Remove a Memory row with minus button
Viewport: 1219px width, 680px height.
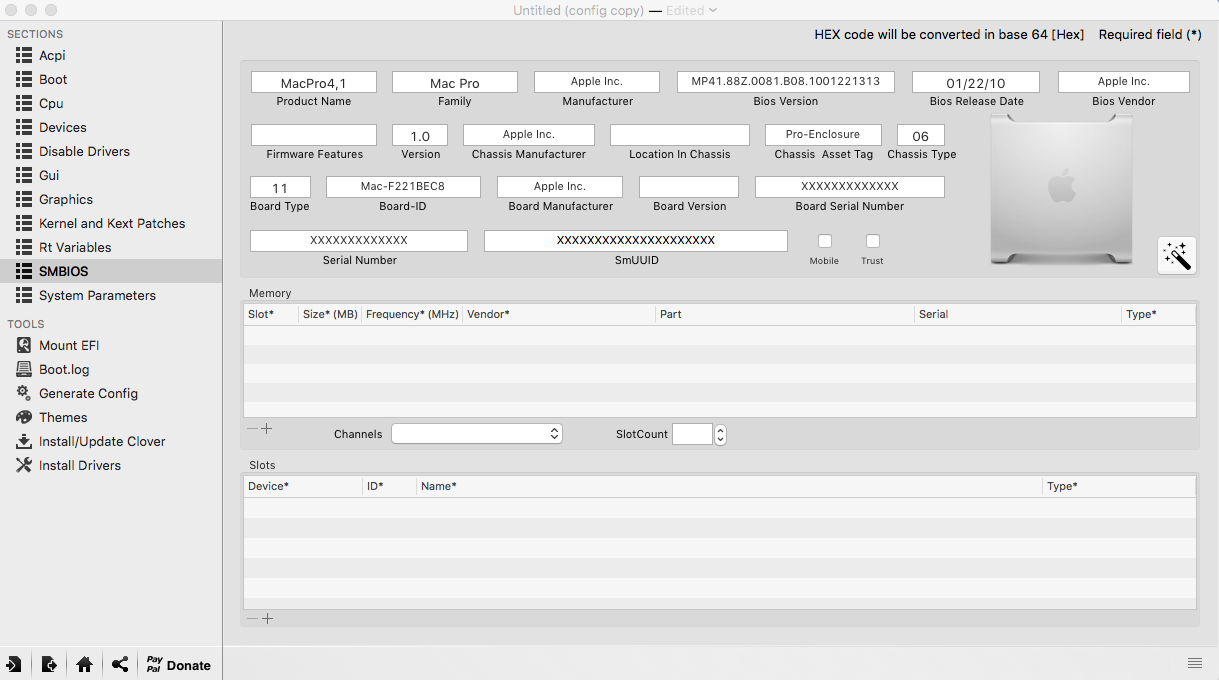(x=252, y=429)
